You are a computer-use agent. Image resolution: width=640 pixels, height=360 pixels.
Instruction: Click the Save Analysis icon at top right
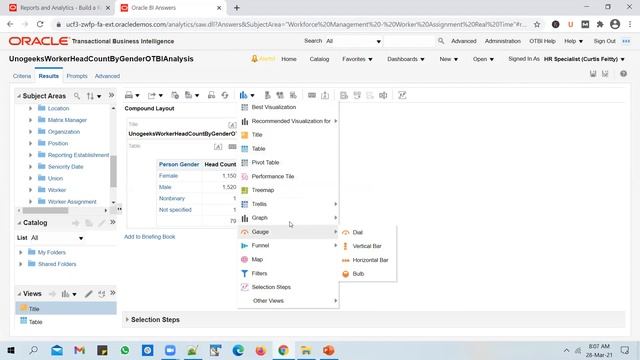(593, 74)
